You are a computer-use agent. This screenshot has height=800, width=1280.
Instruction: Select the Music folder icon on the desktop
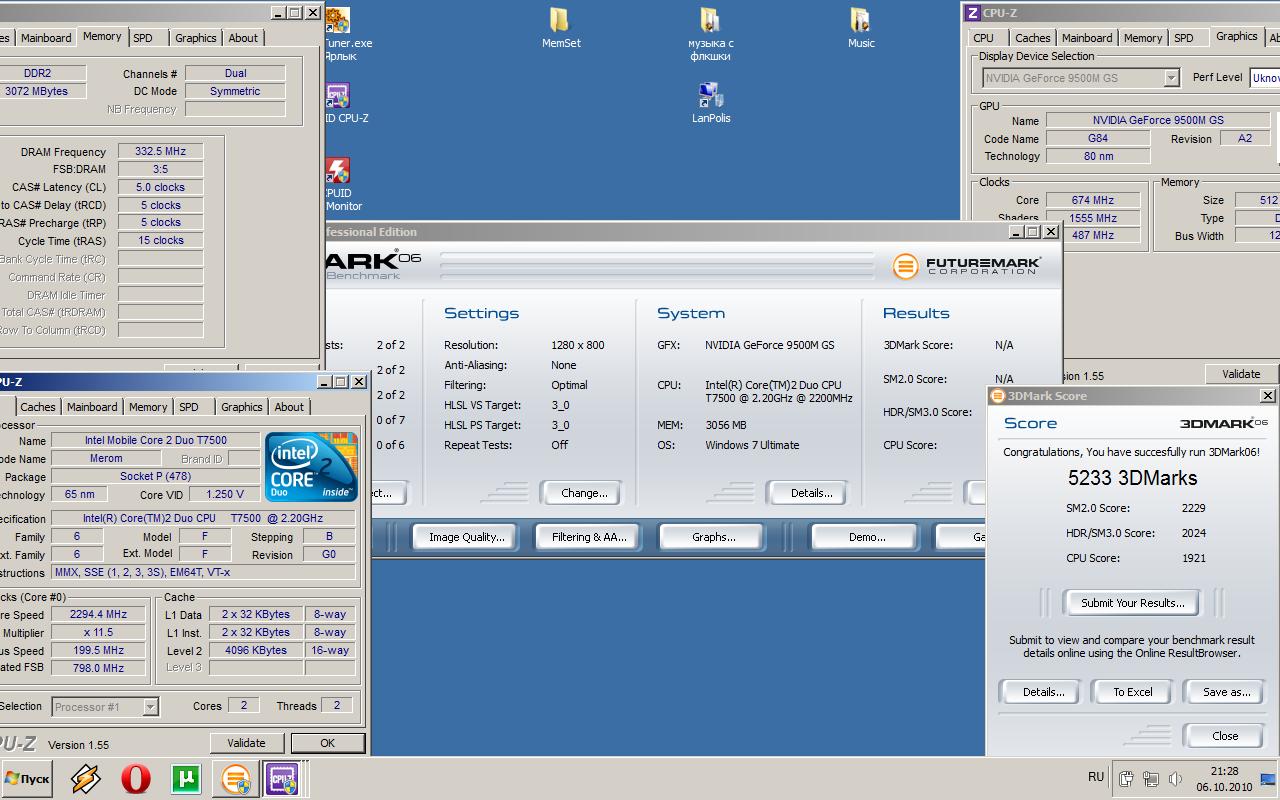coord(860,28)
